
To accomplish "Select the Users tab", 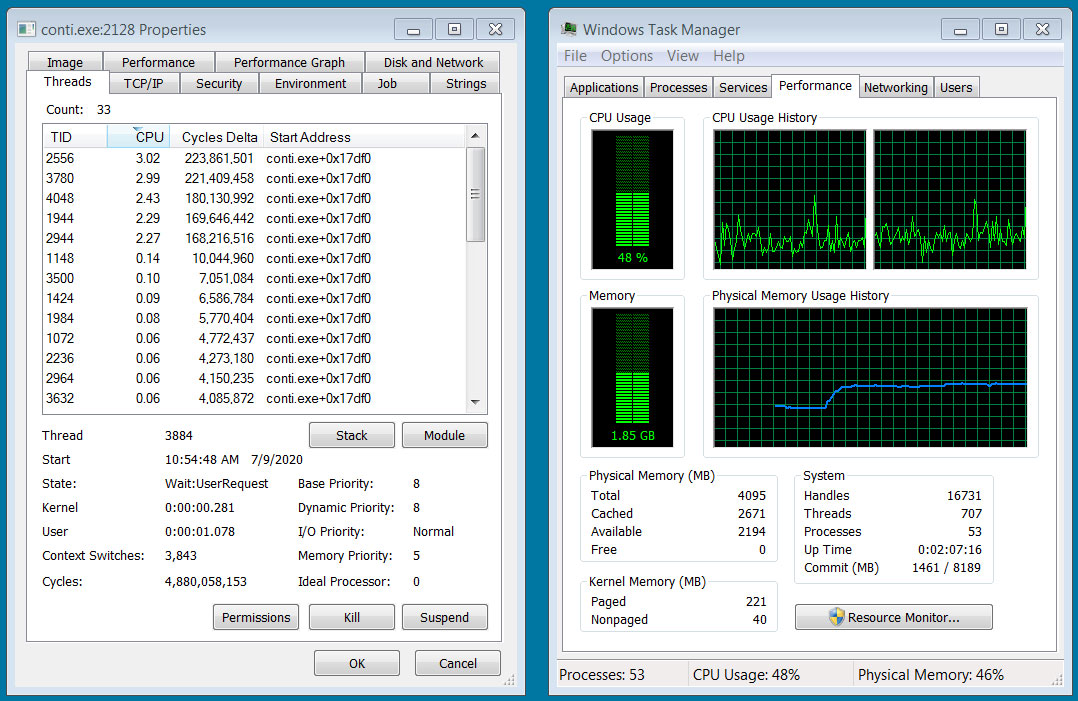I will tap(956, 87).
